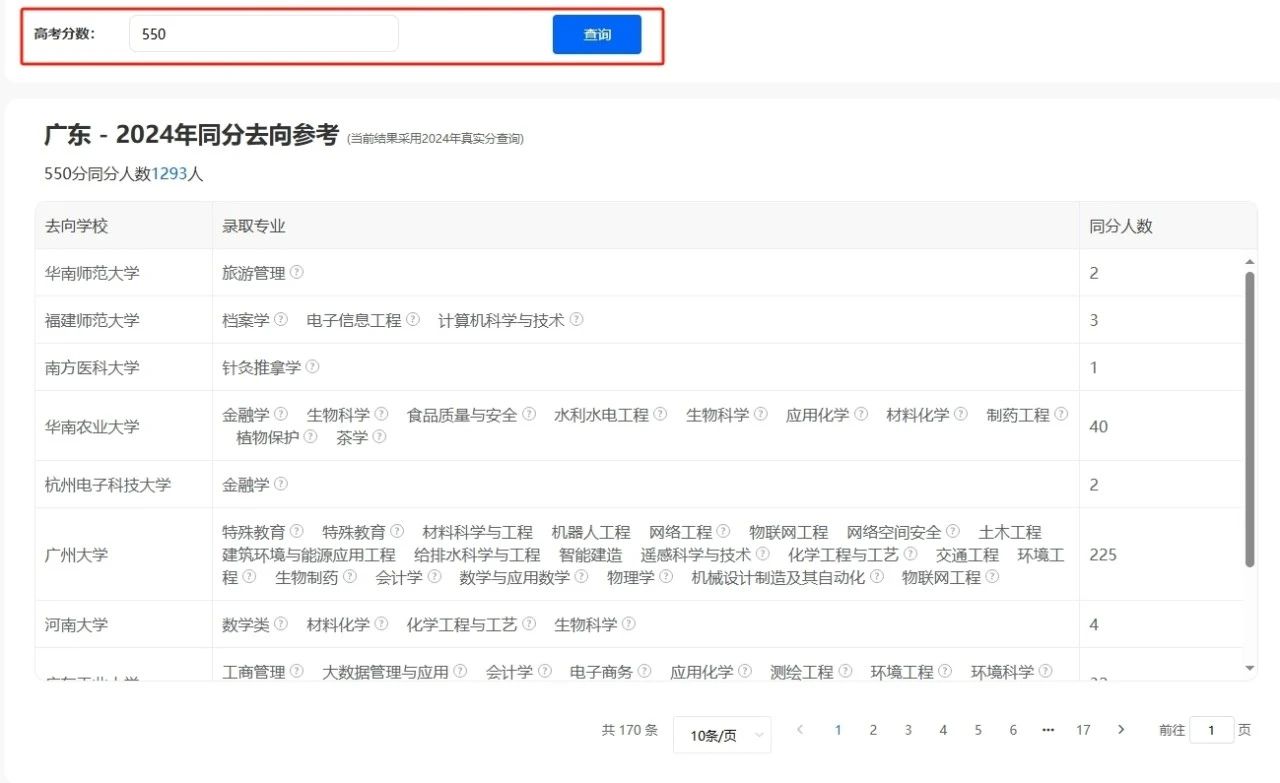The width and height of the screenshot is (1280, 783).
Task: Open help tip for 网络空间安全
Action: click(951, 530)
